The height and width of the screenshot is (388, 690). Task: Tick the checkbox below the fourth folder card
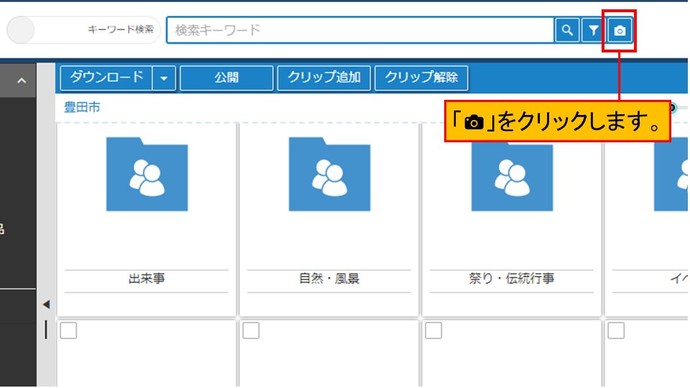coord(616,330)
